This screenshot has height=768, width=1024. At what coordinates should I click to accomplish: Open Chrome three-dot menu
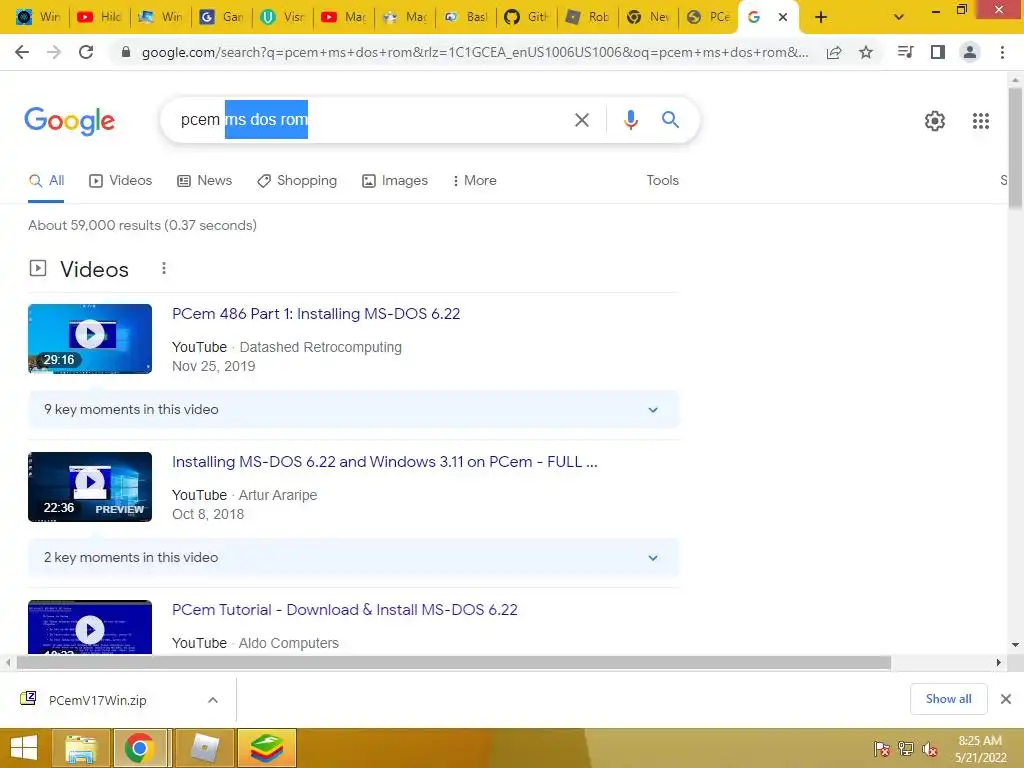coord(1002,52)
